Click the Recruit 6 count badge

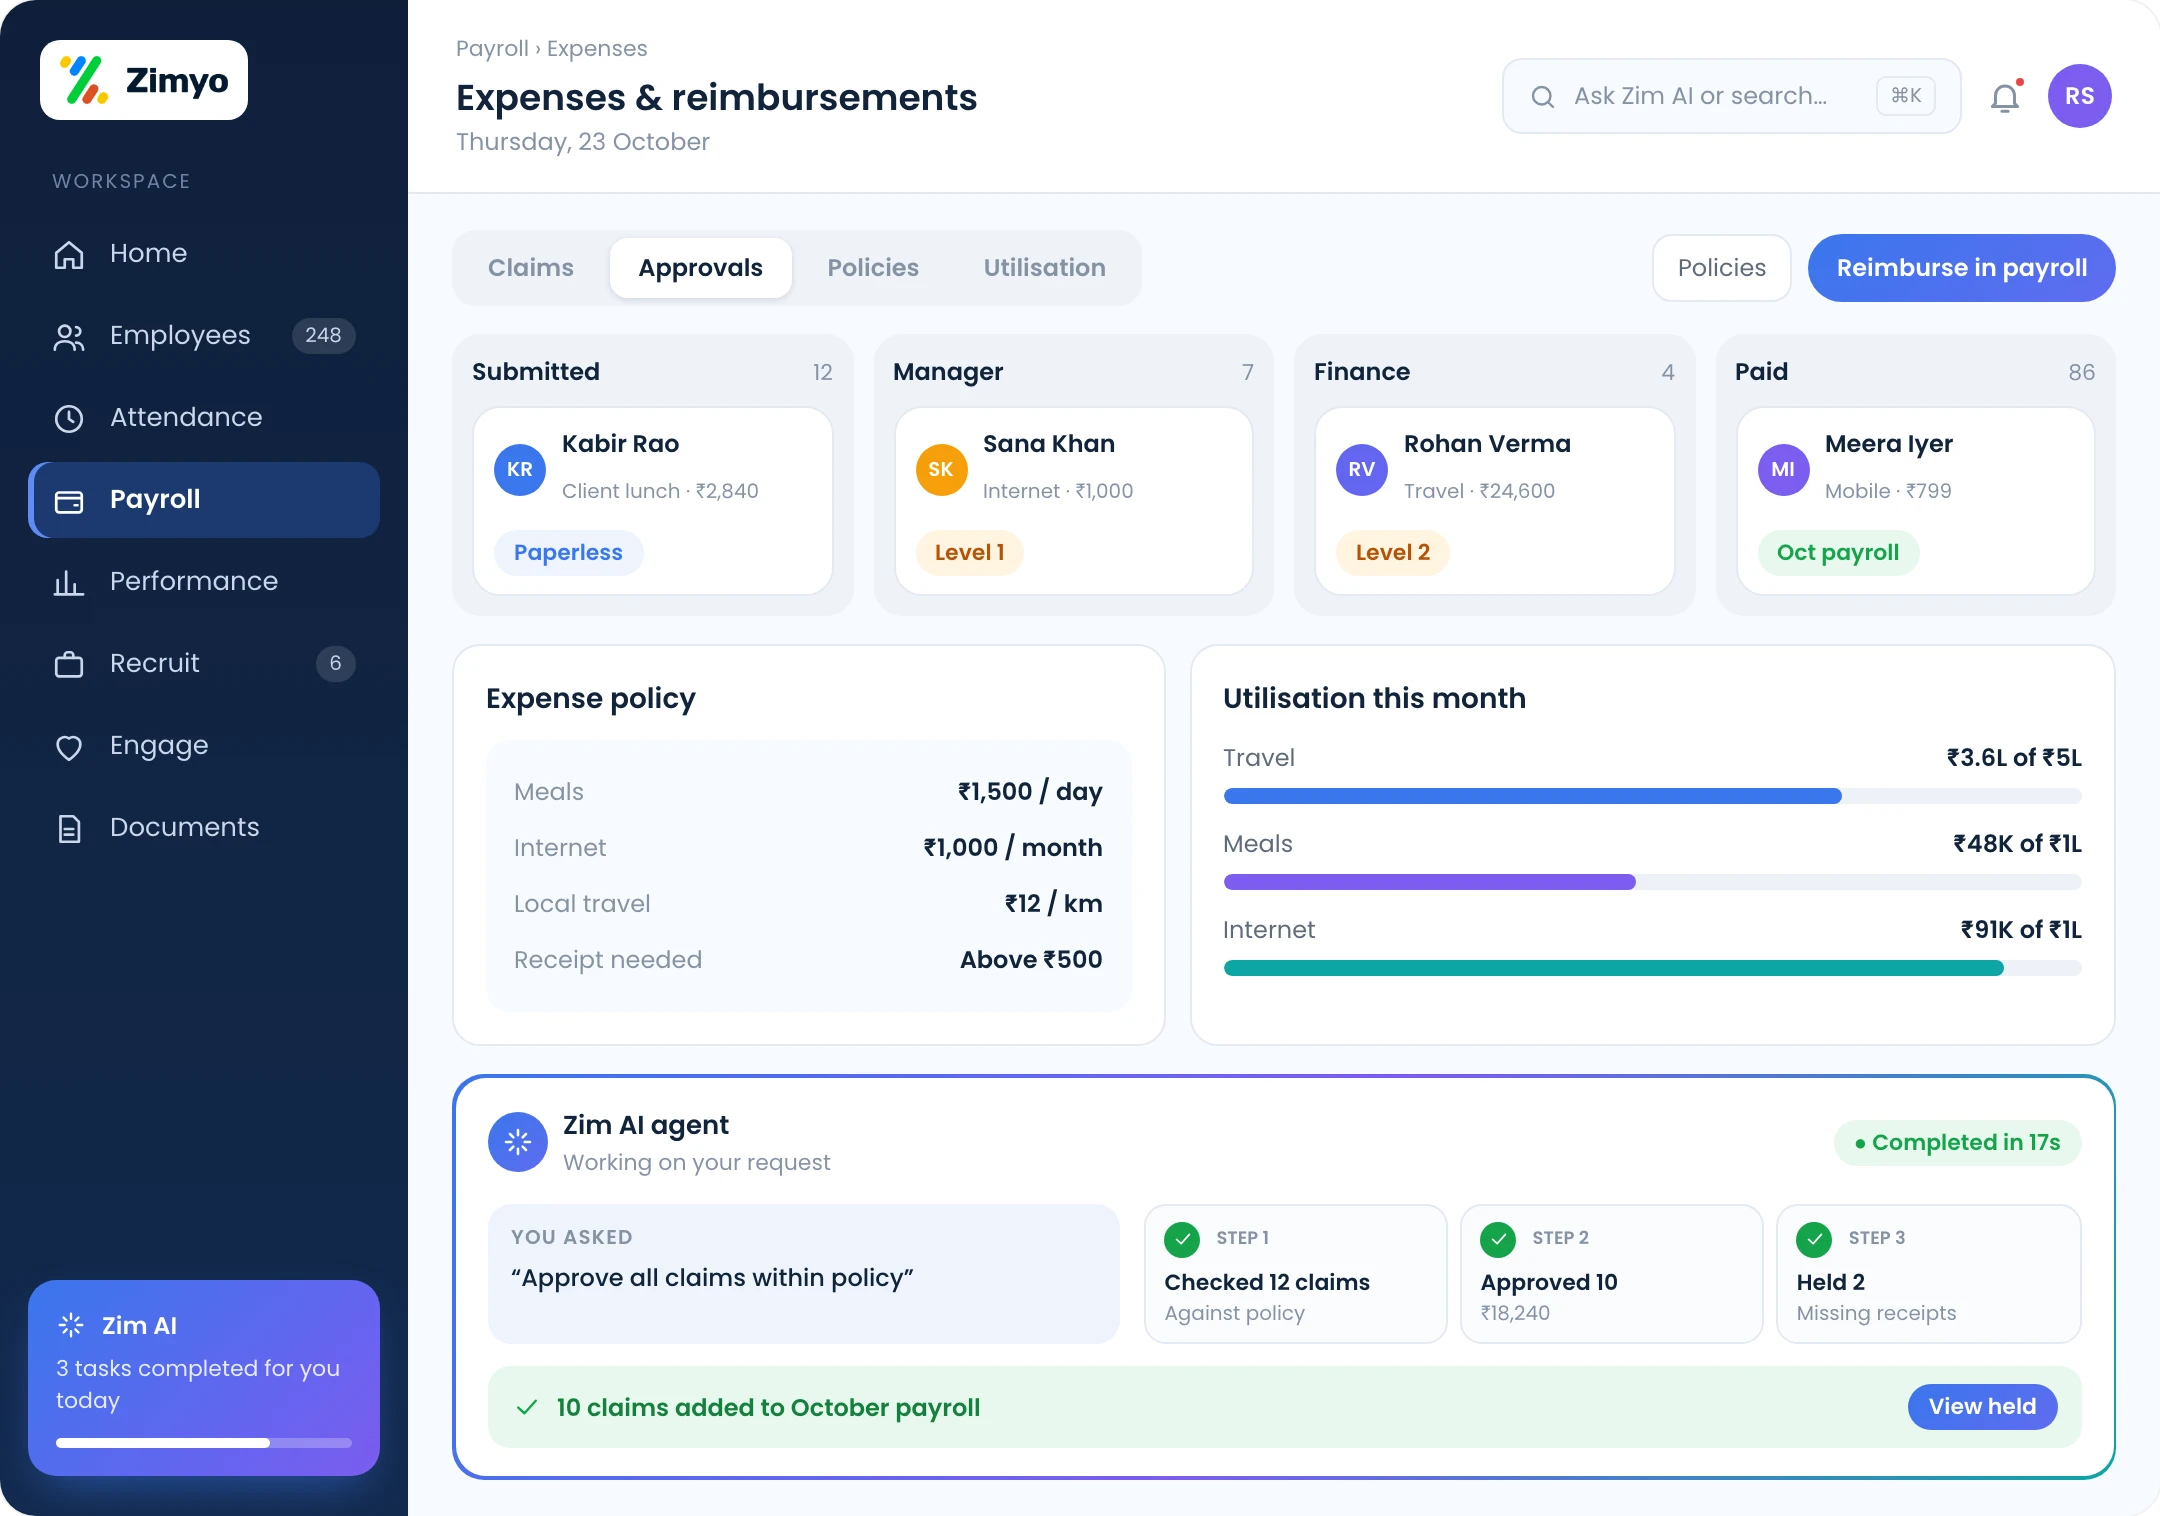point(335,664)
